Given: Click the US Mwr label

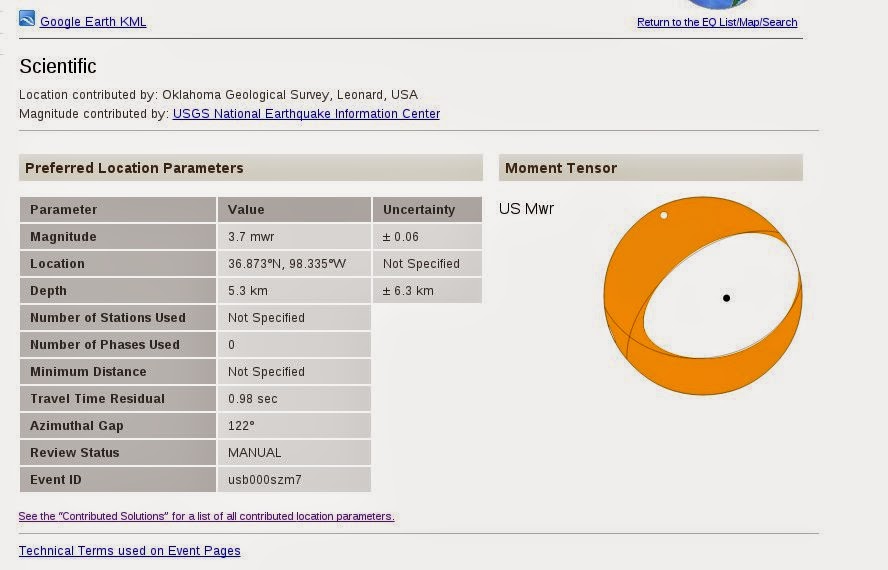Looking at the screenshot, I should coord(526,209).
